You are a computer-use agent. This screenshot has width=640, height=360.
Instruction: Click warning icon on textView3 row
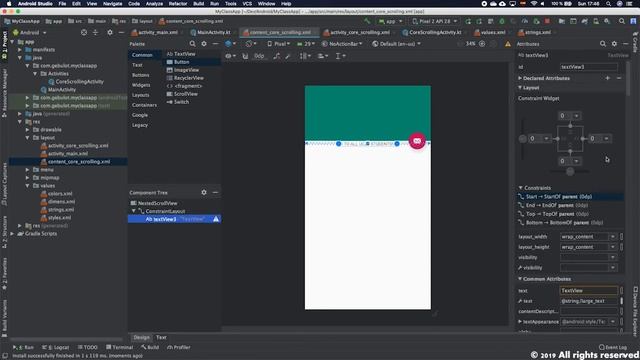point(216,219)
